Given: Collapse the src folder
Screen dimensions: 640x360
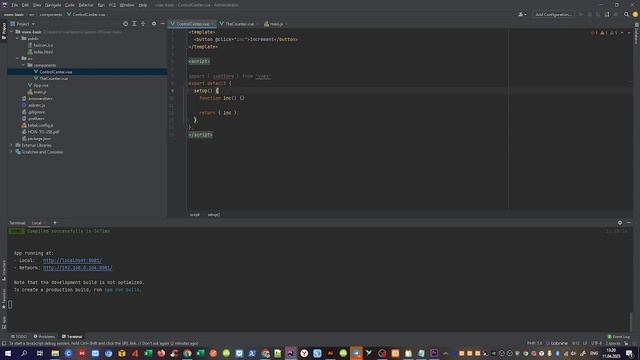Looking at the screenshot, I should [x=18, y=58].
